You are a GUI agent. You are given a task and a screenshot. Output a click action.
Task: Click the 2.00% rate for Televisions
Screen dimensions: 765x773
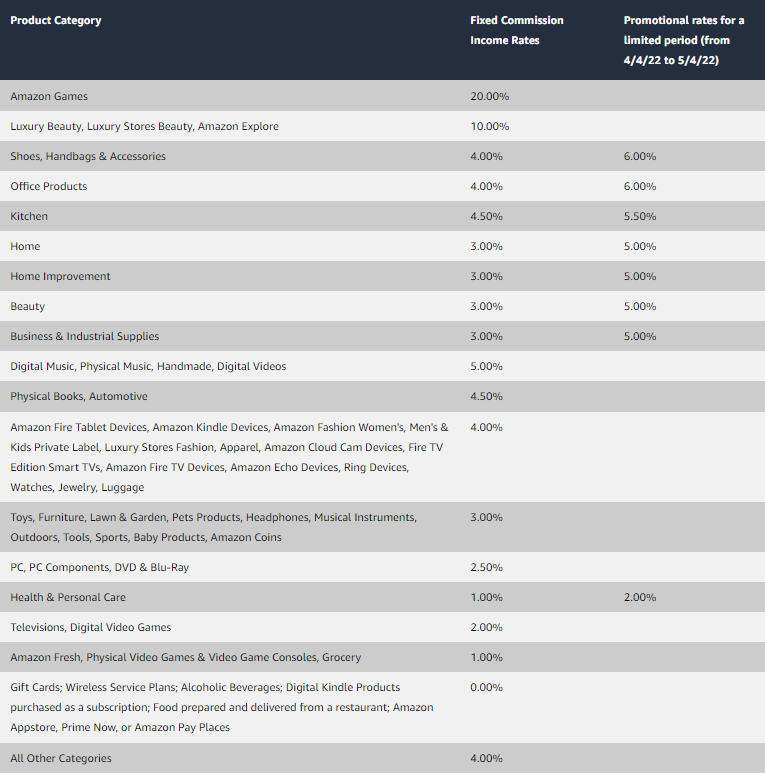486,628
